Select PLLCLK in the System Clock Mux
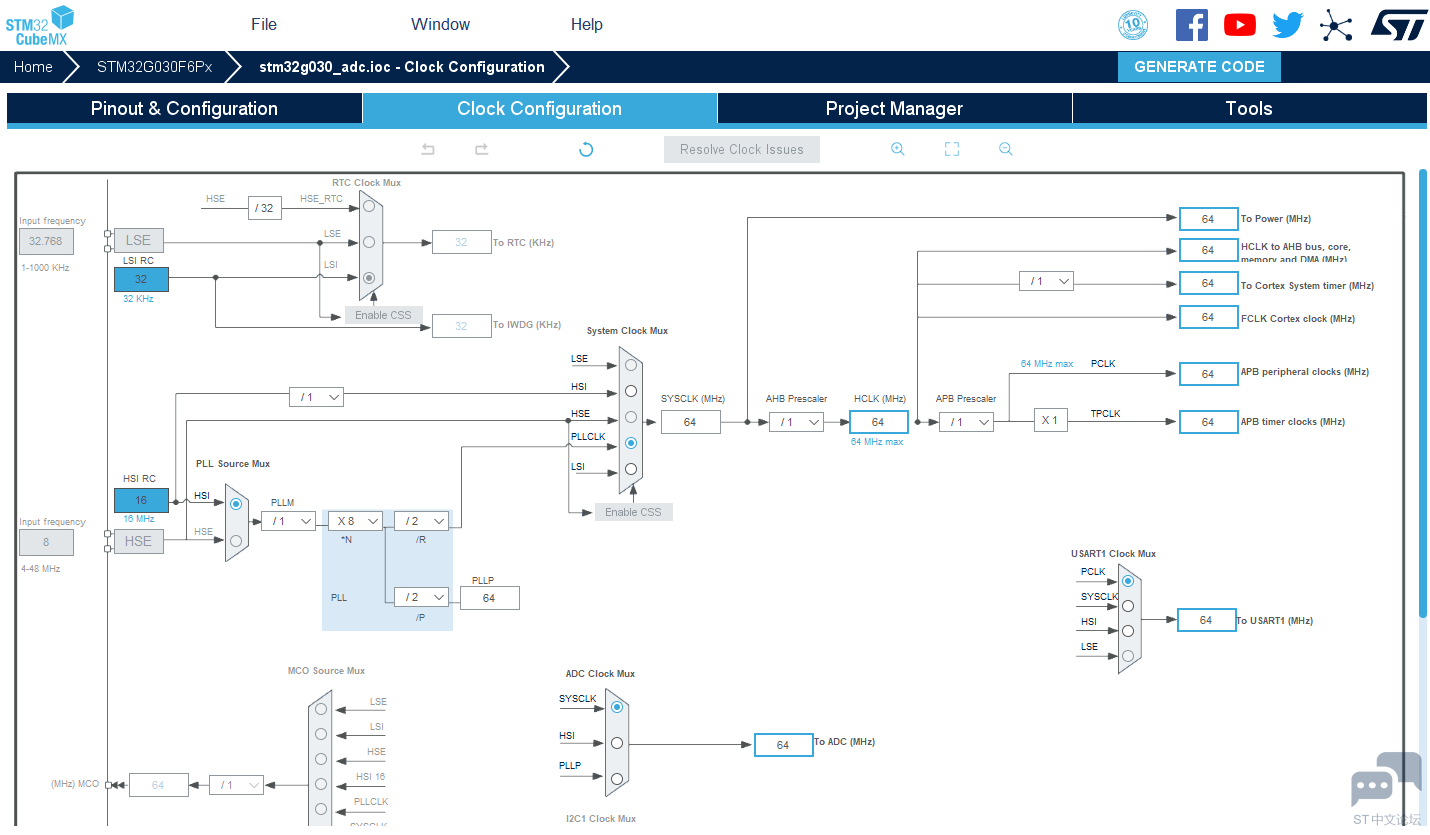The height and width of the screenshot is (835, 1430). pos(631,443)
